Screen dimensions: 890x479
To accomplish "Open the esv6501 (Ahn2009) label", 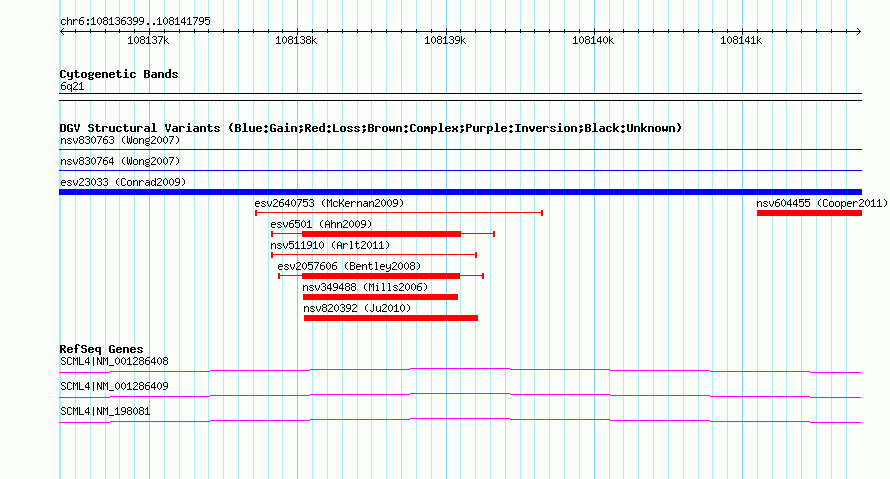I will (321, 224).
